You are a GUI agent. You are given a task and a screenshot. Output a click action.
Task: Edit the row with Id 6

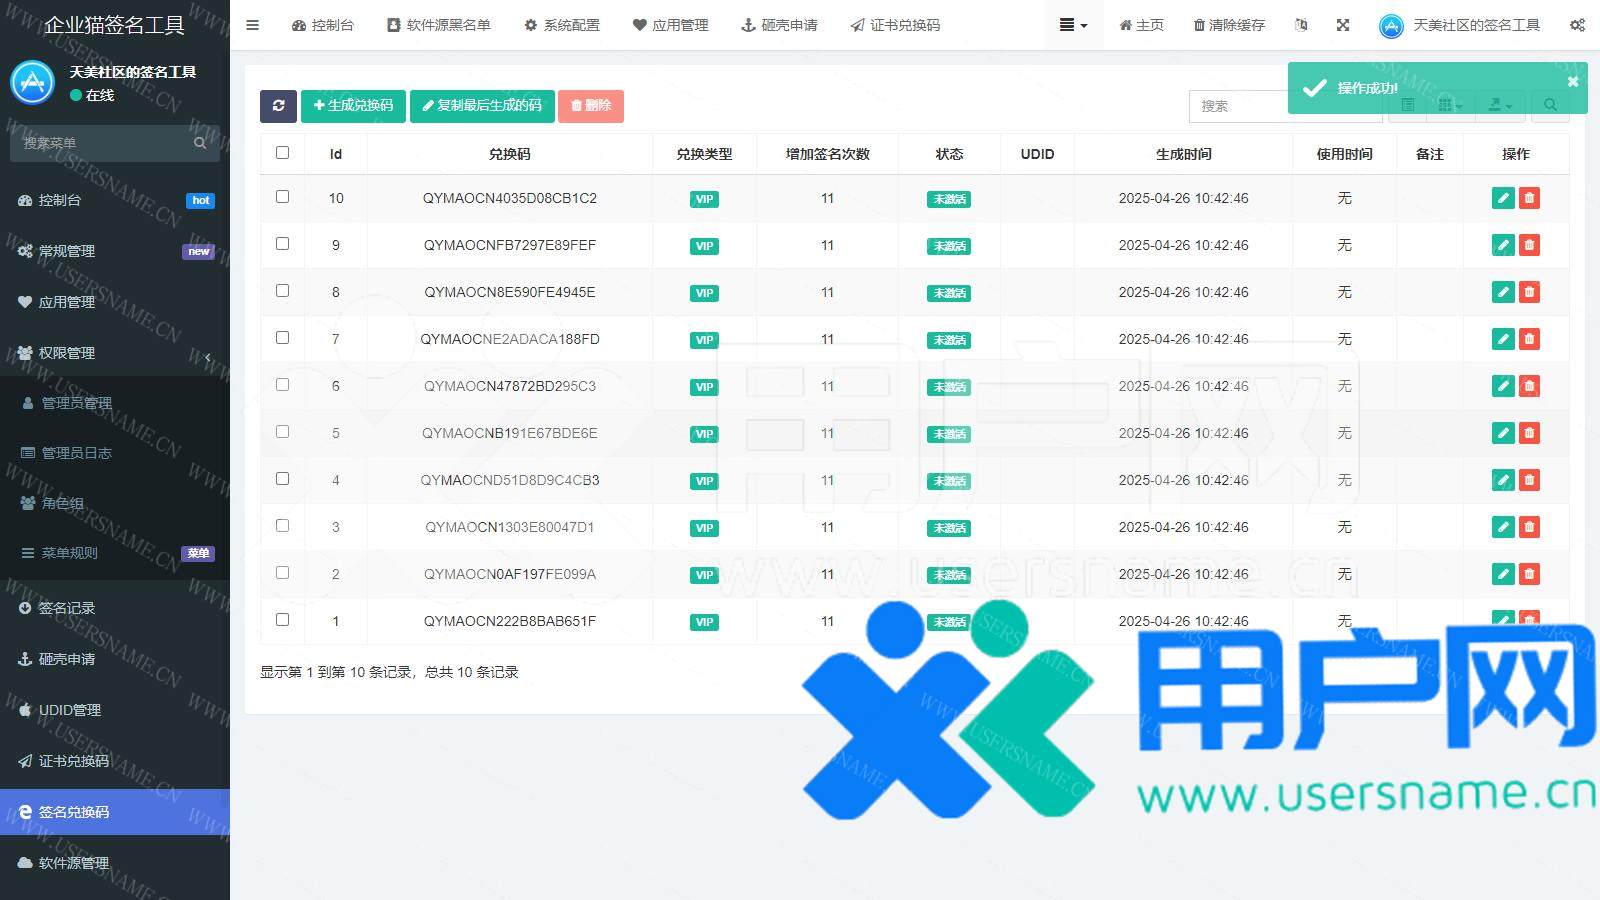(1503, 386)
